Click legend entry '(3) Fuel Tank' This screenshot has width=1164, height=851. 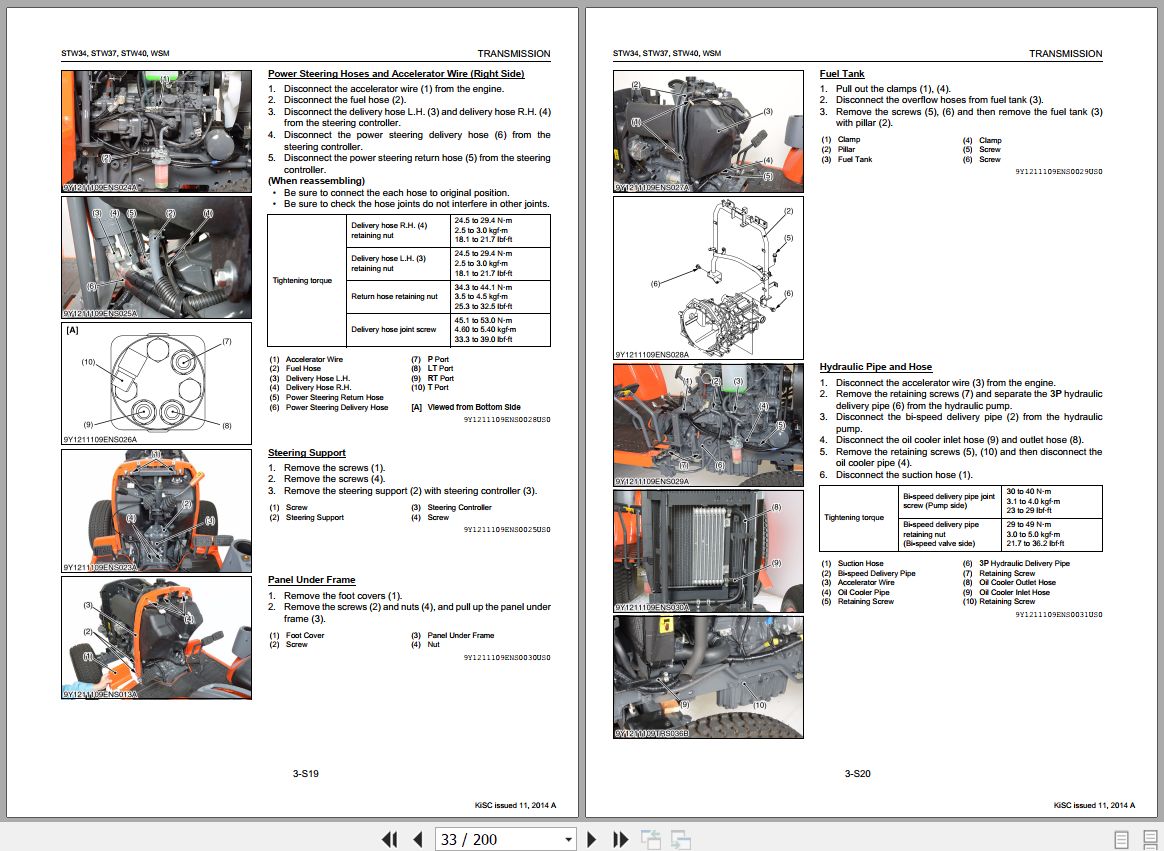pos(847,159)
